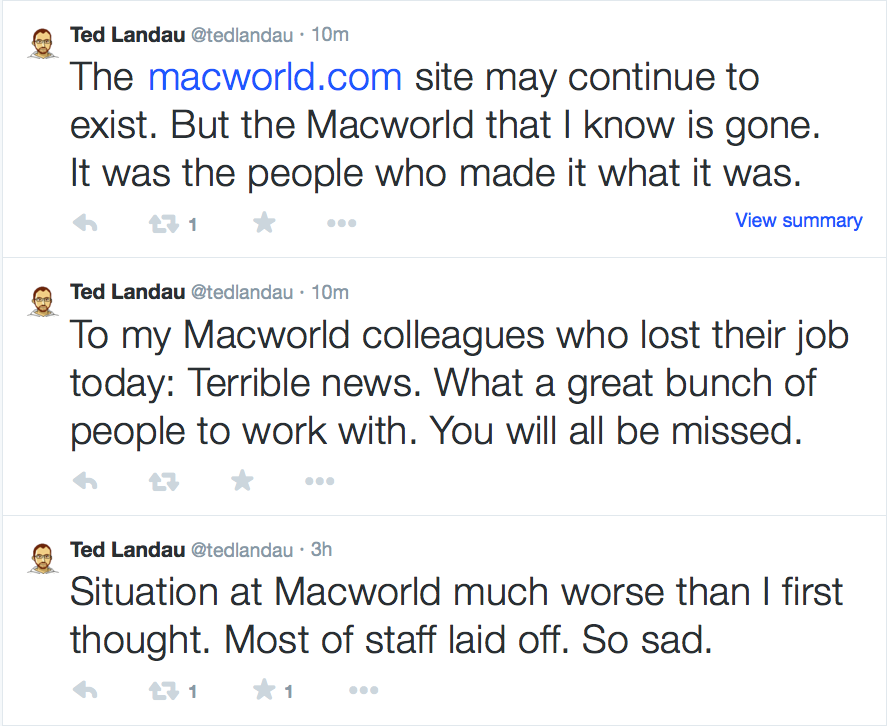Retweet the Macworld colleagues tweet
Viewport: 887px width, 726px height.
coord(162,481)
